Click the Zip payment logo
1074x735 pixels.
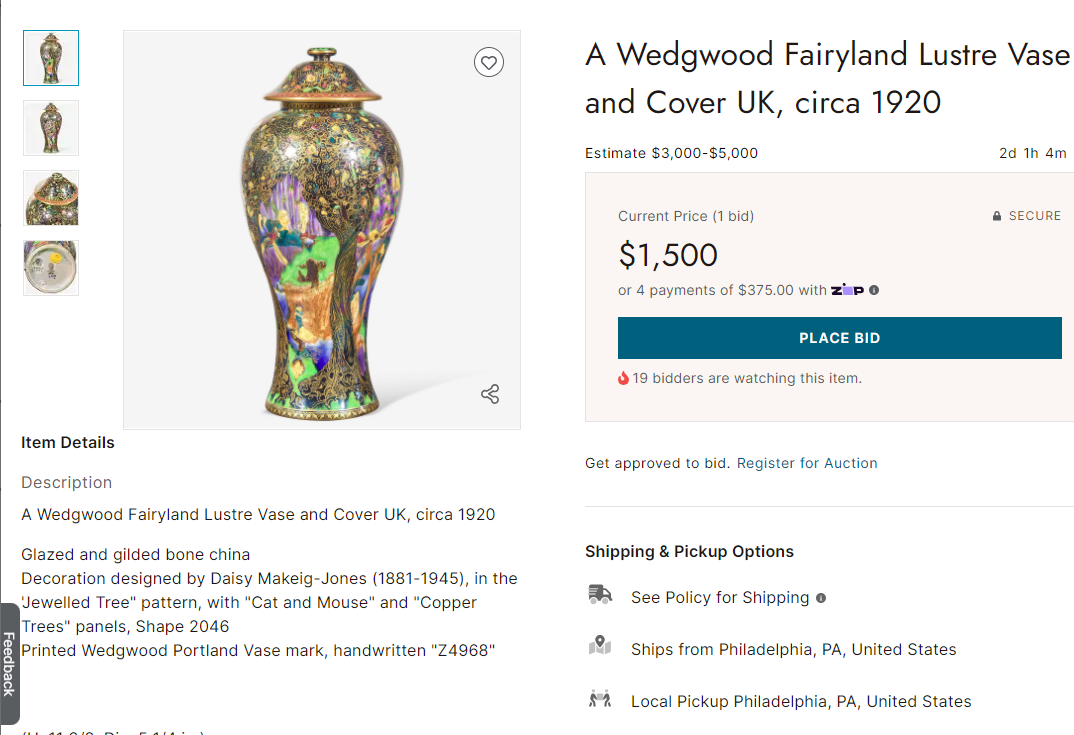(x=847, y=290)
